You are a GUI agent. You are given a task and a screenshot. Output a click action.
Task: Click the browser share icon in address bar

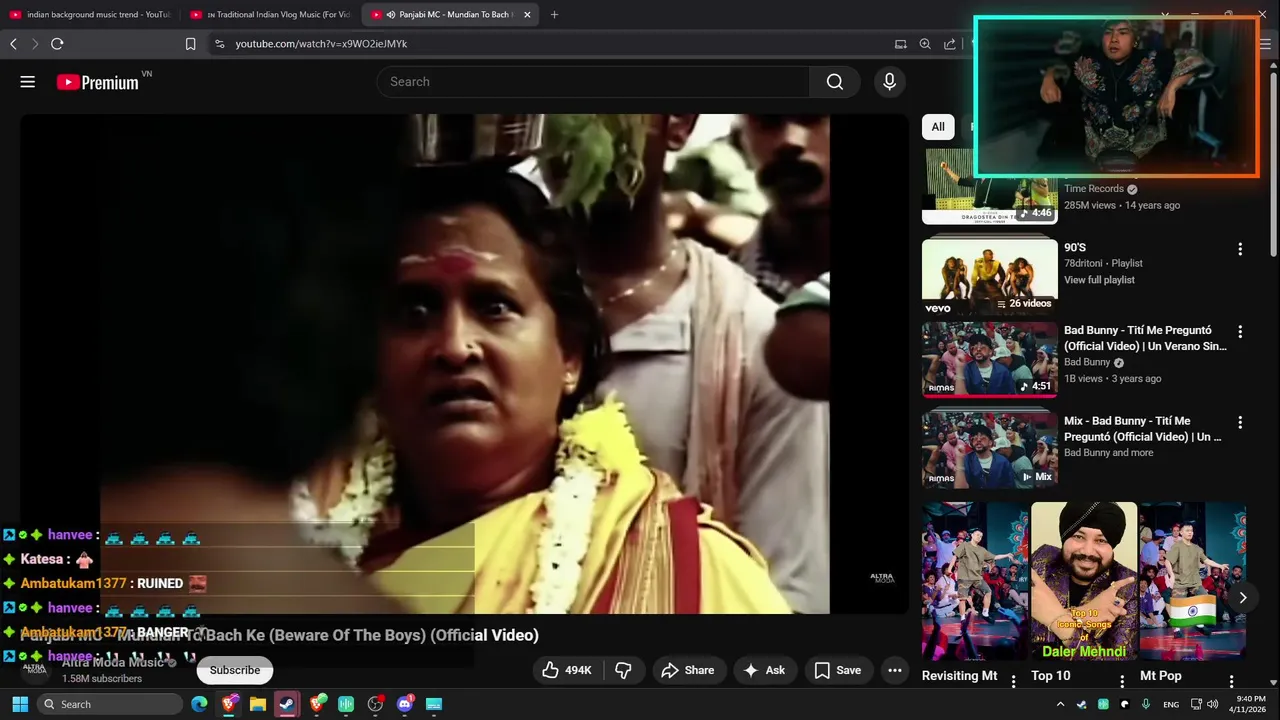(950, 44)
